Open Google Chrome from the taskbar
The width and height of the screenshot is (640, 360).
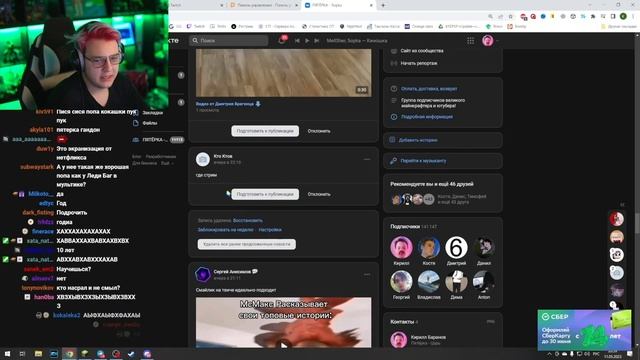tap(69, 354)
